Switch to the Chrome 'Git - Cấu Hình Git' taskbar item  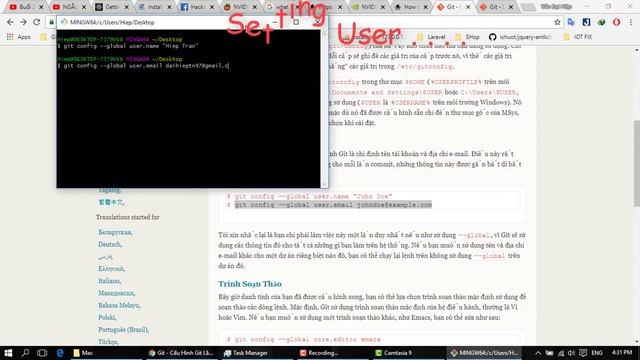coord(181,353)
